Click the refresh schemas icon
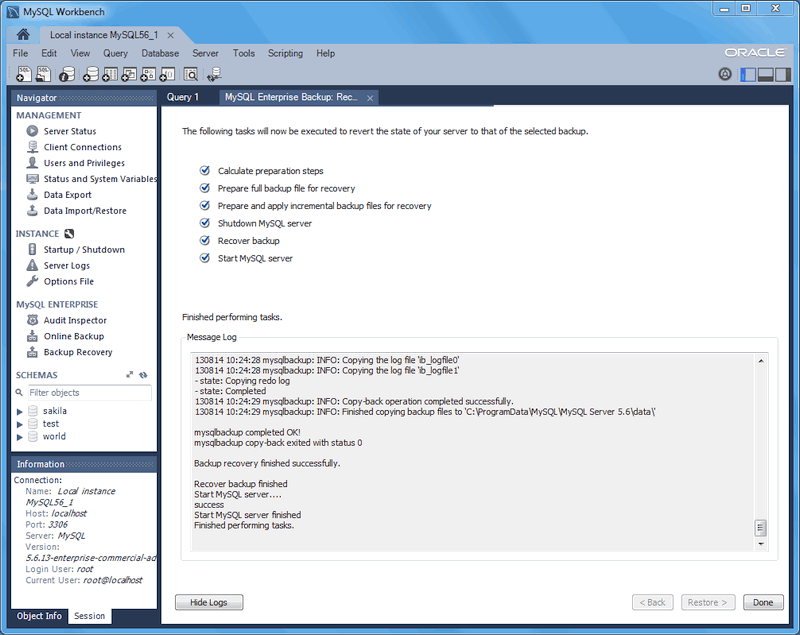The width and height of the screenshot is (800, 635). (x=143, y=374)
